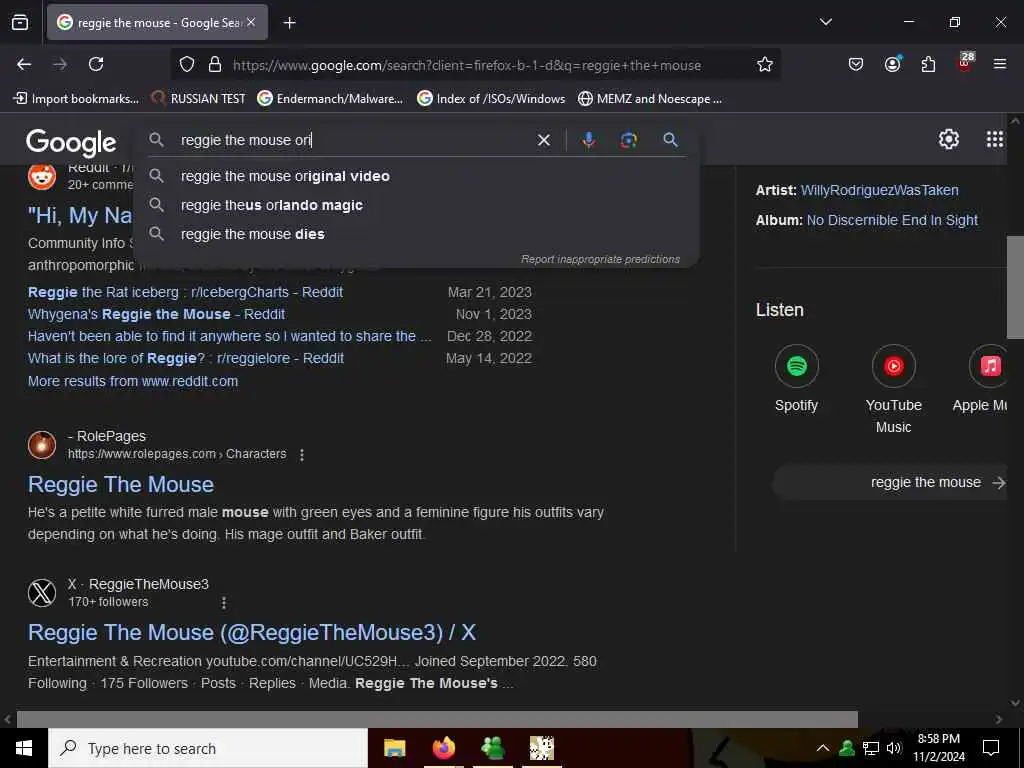Open options for RolePages result
The height and width of the screenshot is (768, 1024).
tap(302, 455)
